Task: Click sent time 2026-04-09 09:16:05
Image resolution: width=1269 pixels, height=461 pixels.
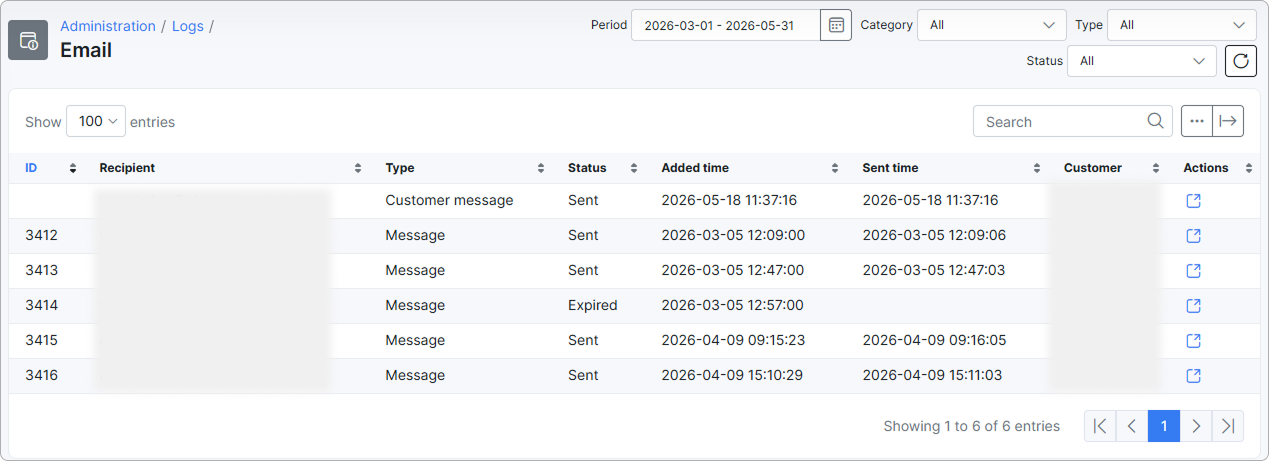Action: pos(934,340)
